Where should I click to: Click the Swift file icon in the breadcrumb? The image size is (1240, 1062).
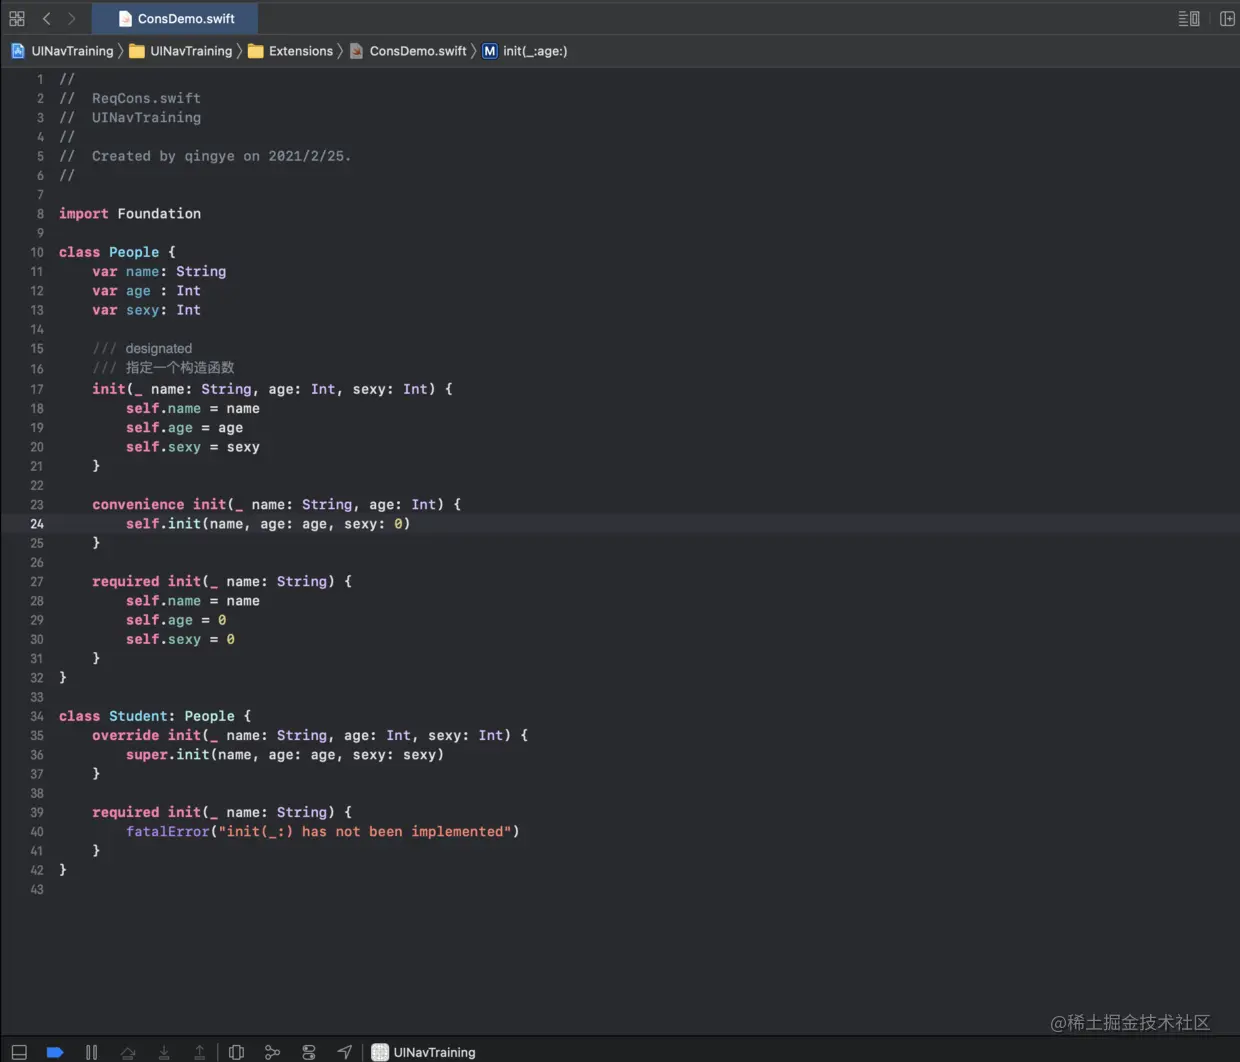click(x=356, y=51)
